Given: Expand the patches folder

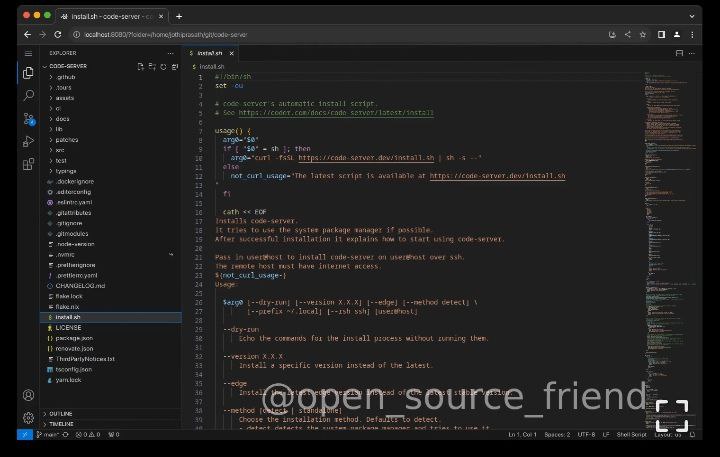Looking at the screenshot, I should (111, 140).
